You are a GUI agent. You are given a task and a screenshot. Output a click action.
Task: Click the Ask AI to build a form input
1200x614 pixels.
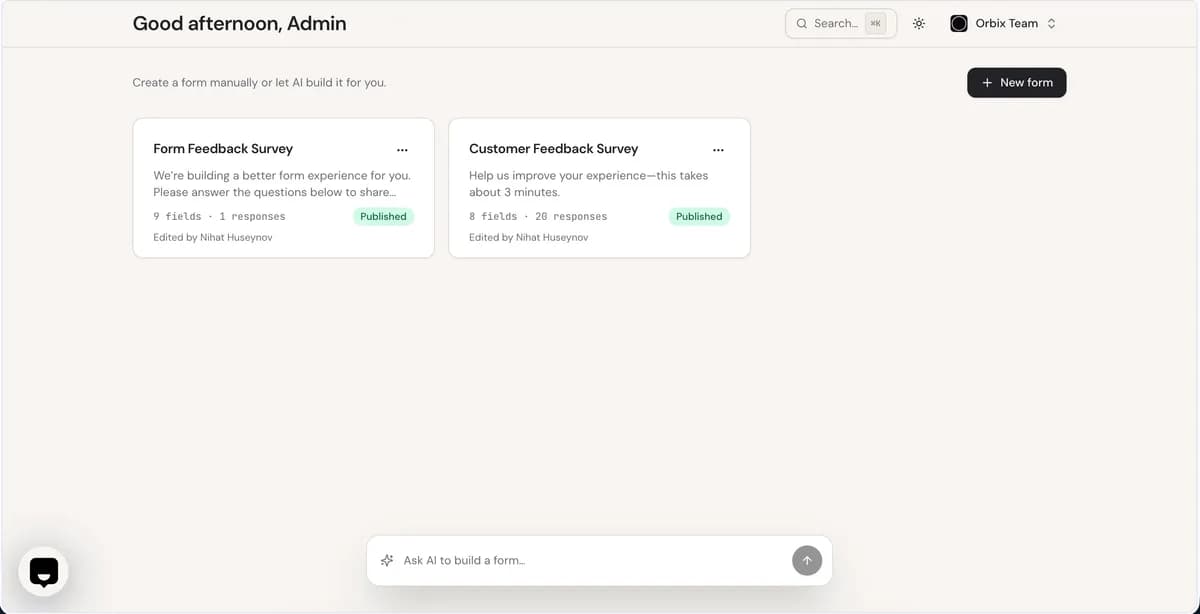590,561
